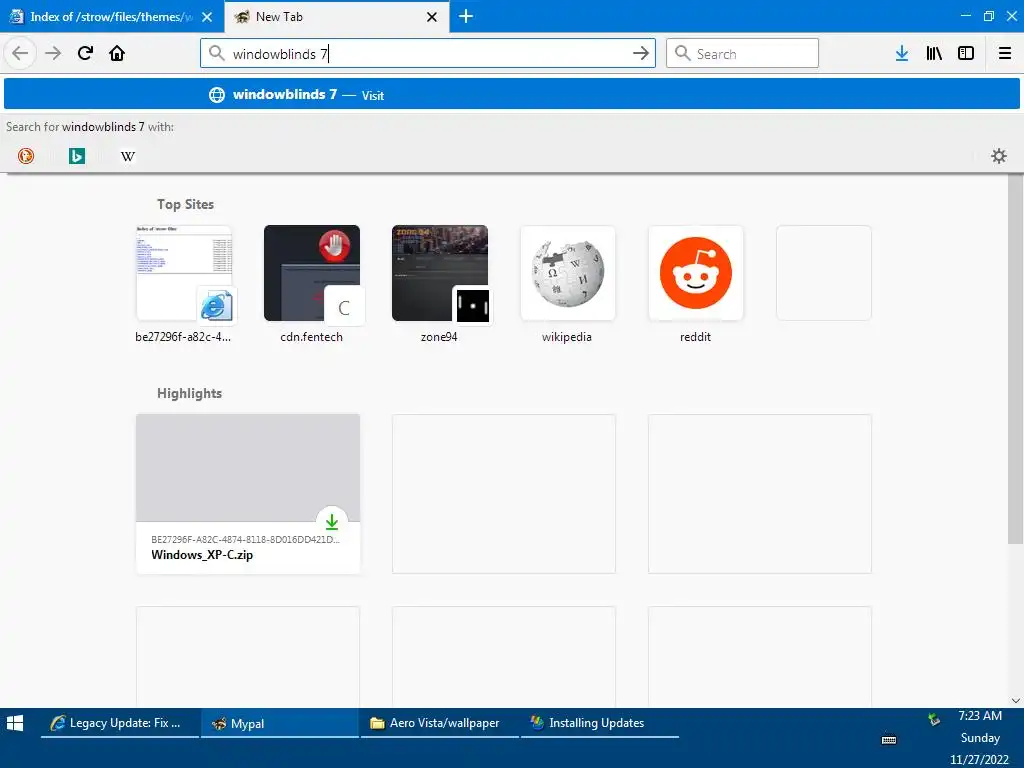
Task: Open the downloads panel
Action: (x=902, y=54)
